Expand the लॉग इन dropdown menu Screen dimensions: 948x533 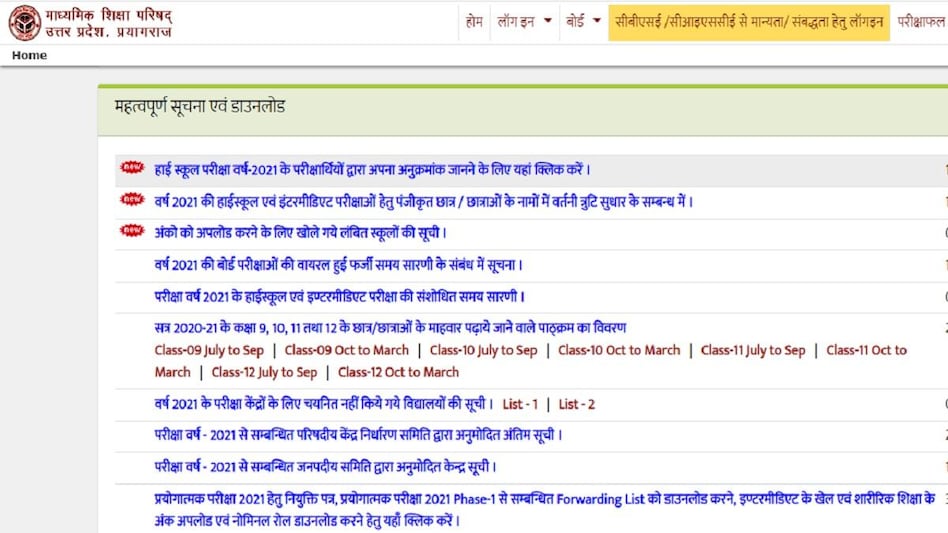(x=524, y=22)
